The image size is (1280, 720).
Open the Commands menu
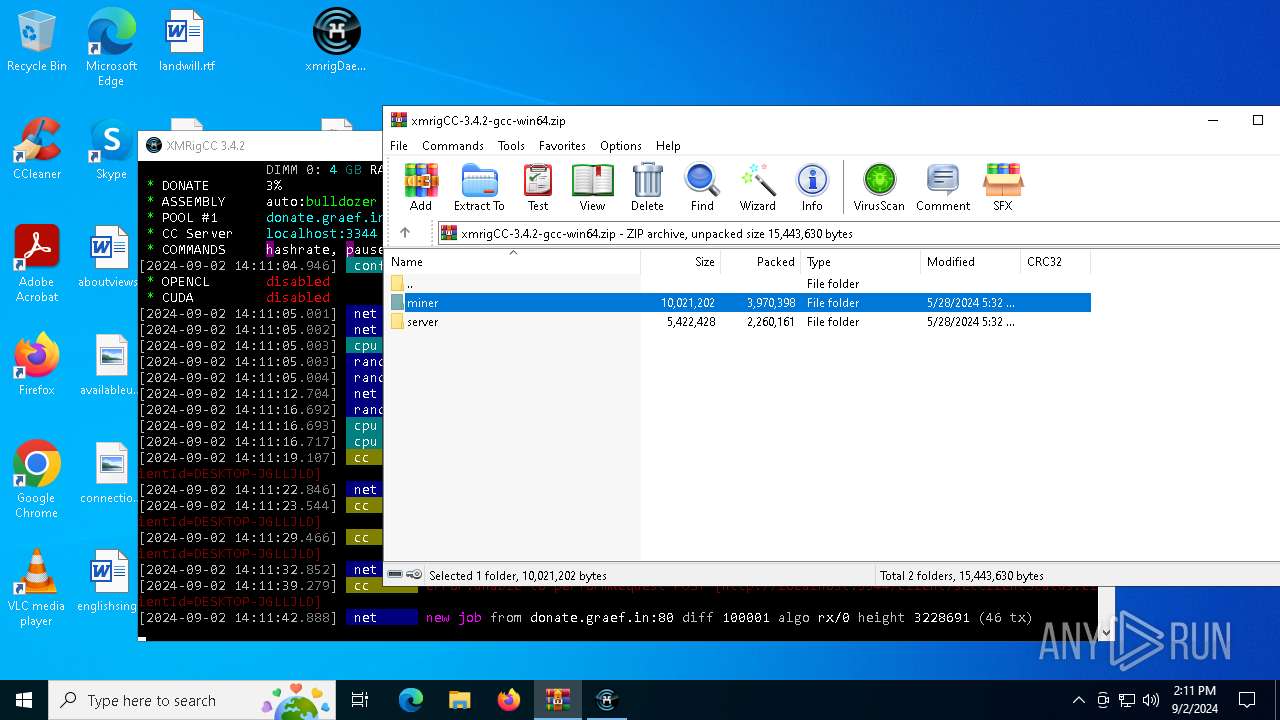pos(453,146)
